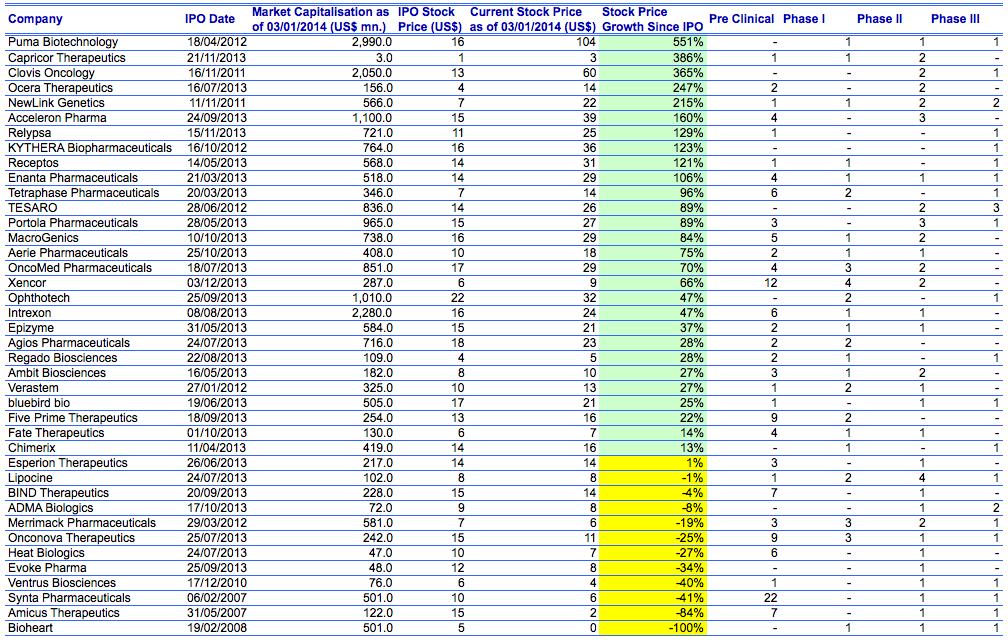The image size is (1008, 643).
Task: Select the Xencor Pre Clinical value 12
Action: click(x=775, y=283)
